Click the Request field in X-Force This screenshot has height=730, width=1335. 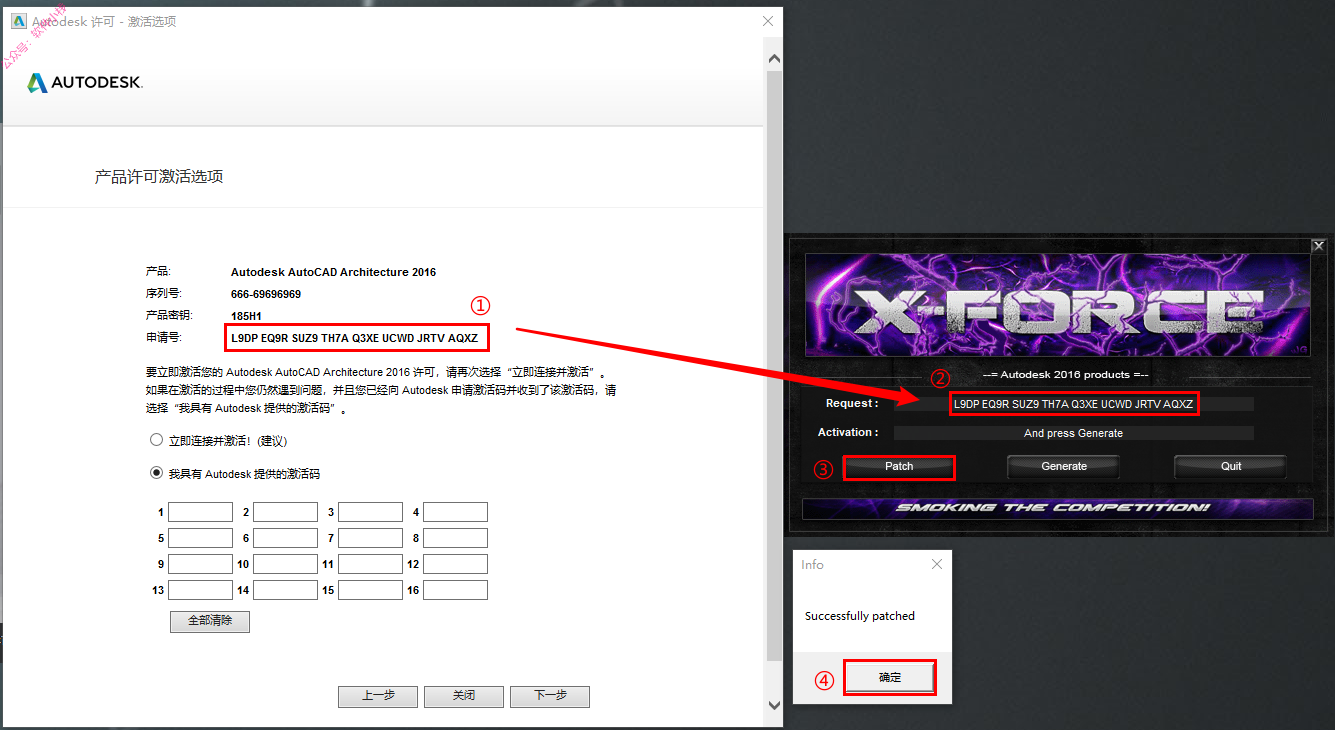[1074, 404]
